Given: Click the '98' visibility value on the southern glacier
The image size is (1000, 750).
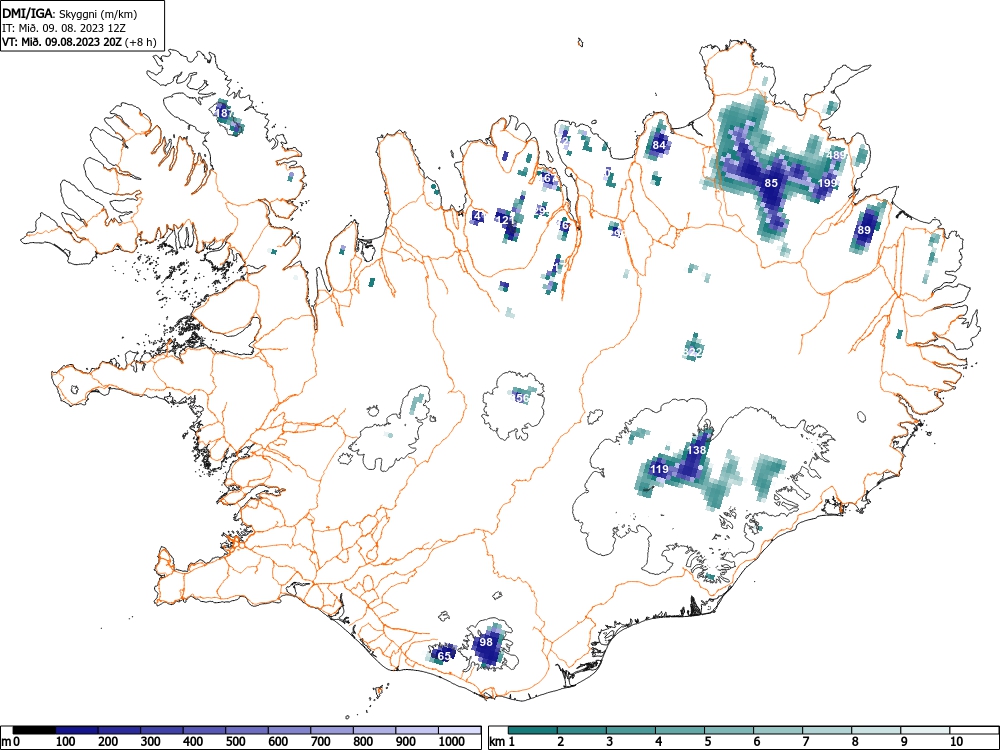Looking at the screenshot, I should [487, 642].
